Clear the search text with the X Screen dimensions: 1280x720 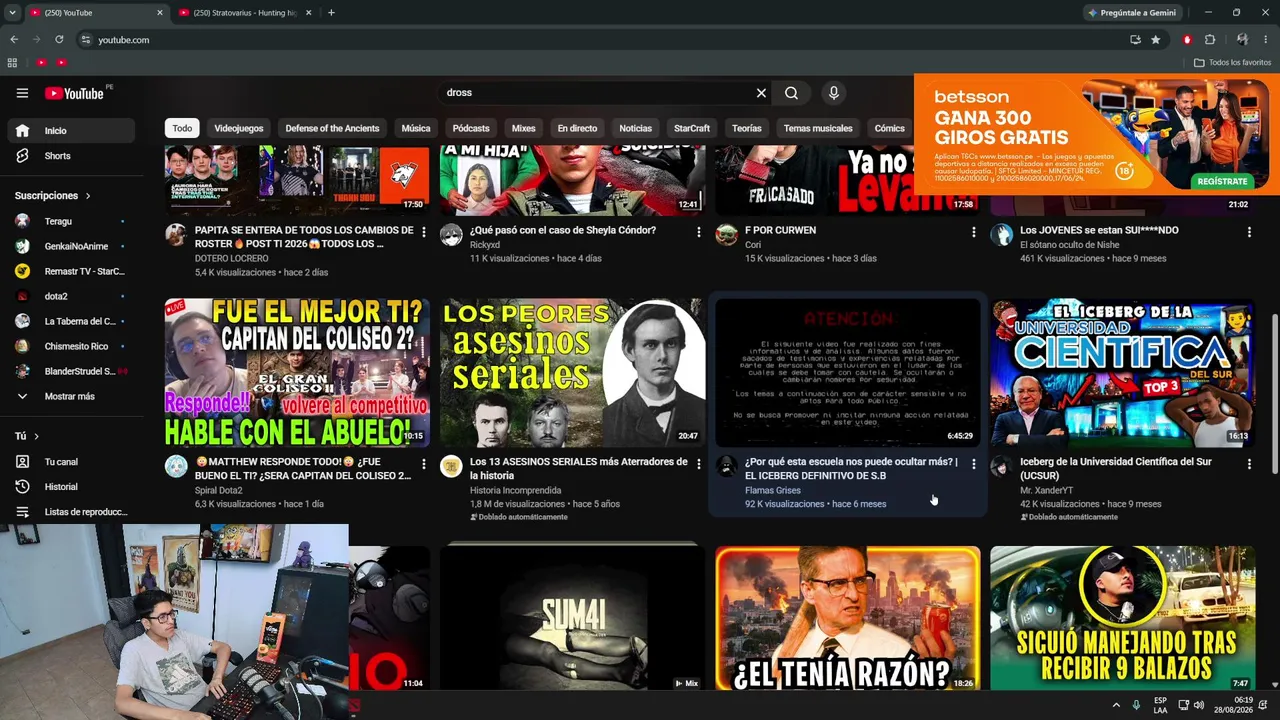click(x=761, y=93)
